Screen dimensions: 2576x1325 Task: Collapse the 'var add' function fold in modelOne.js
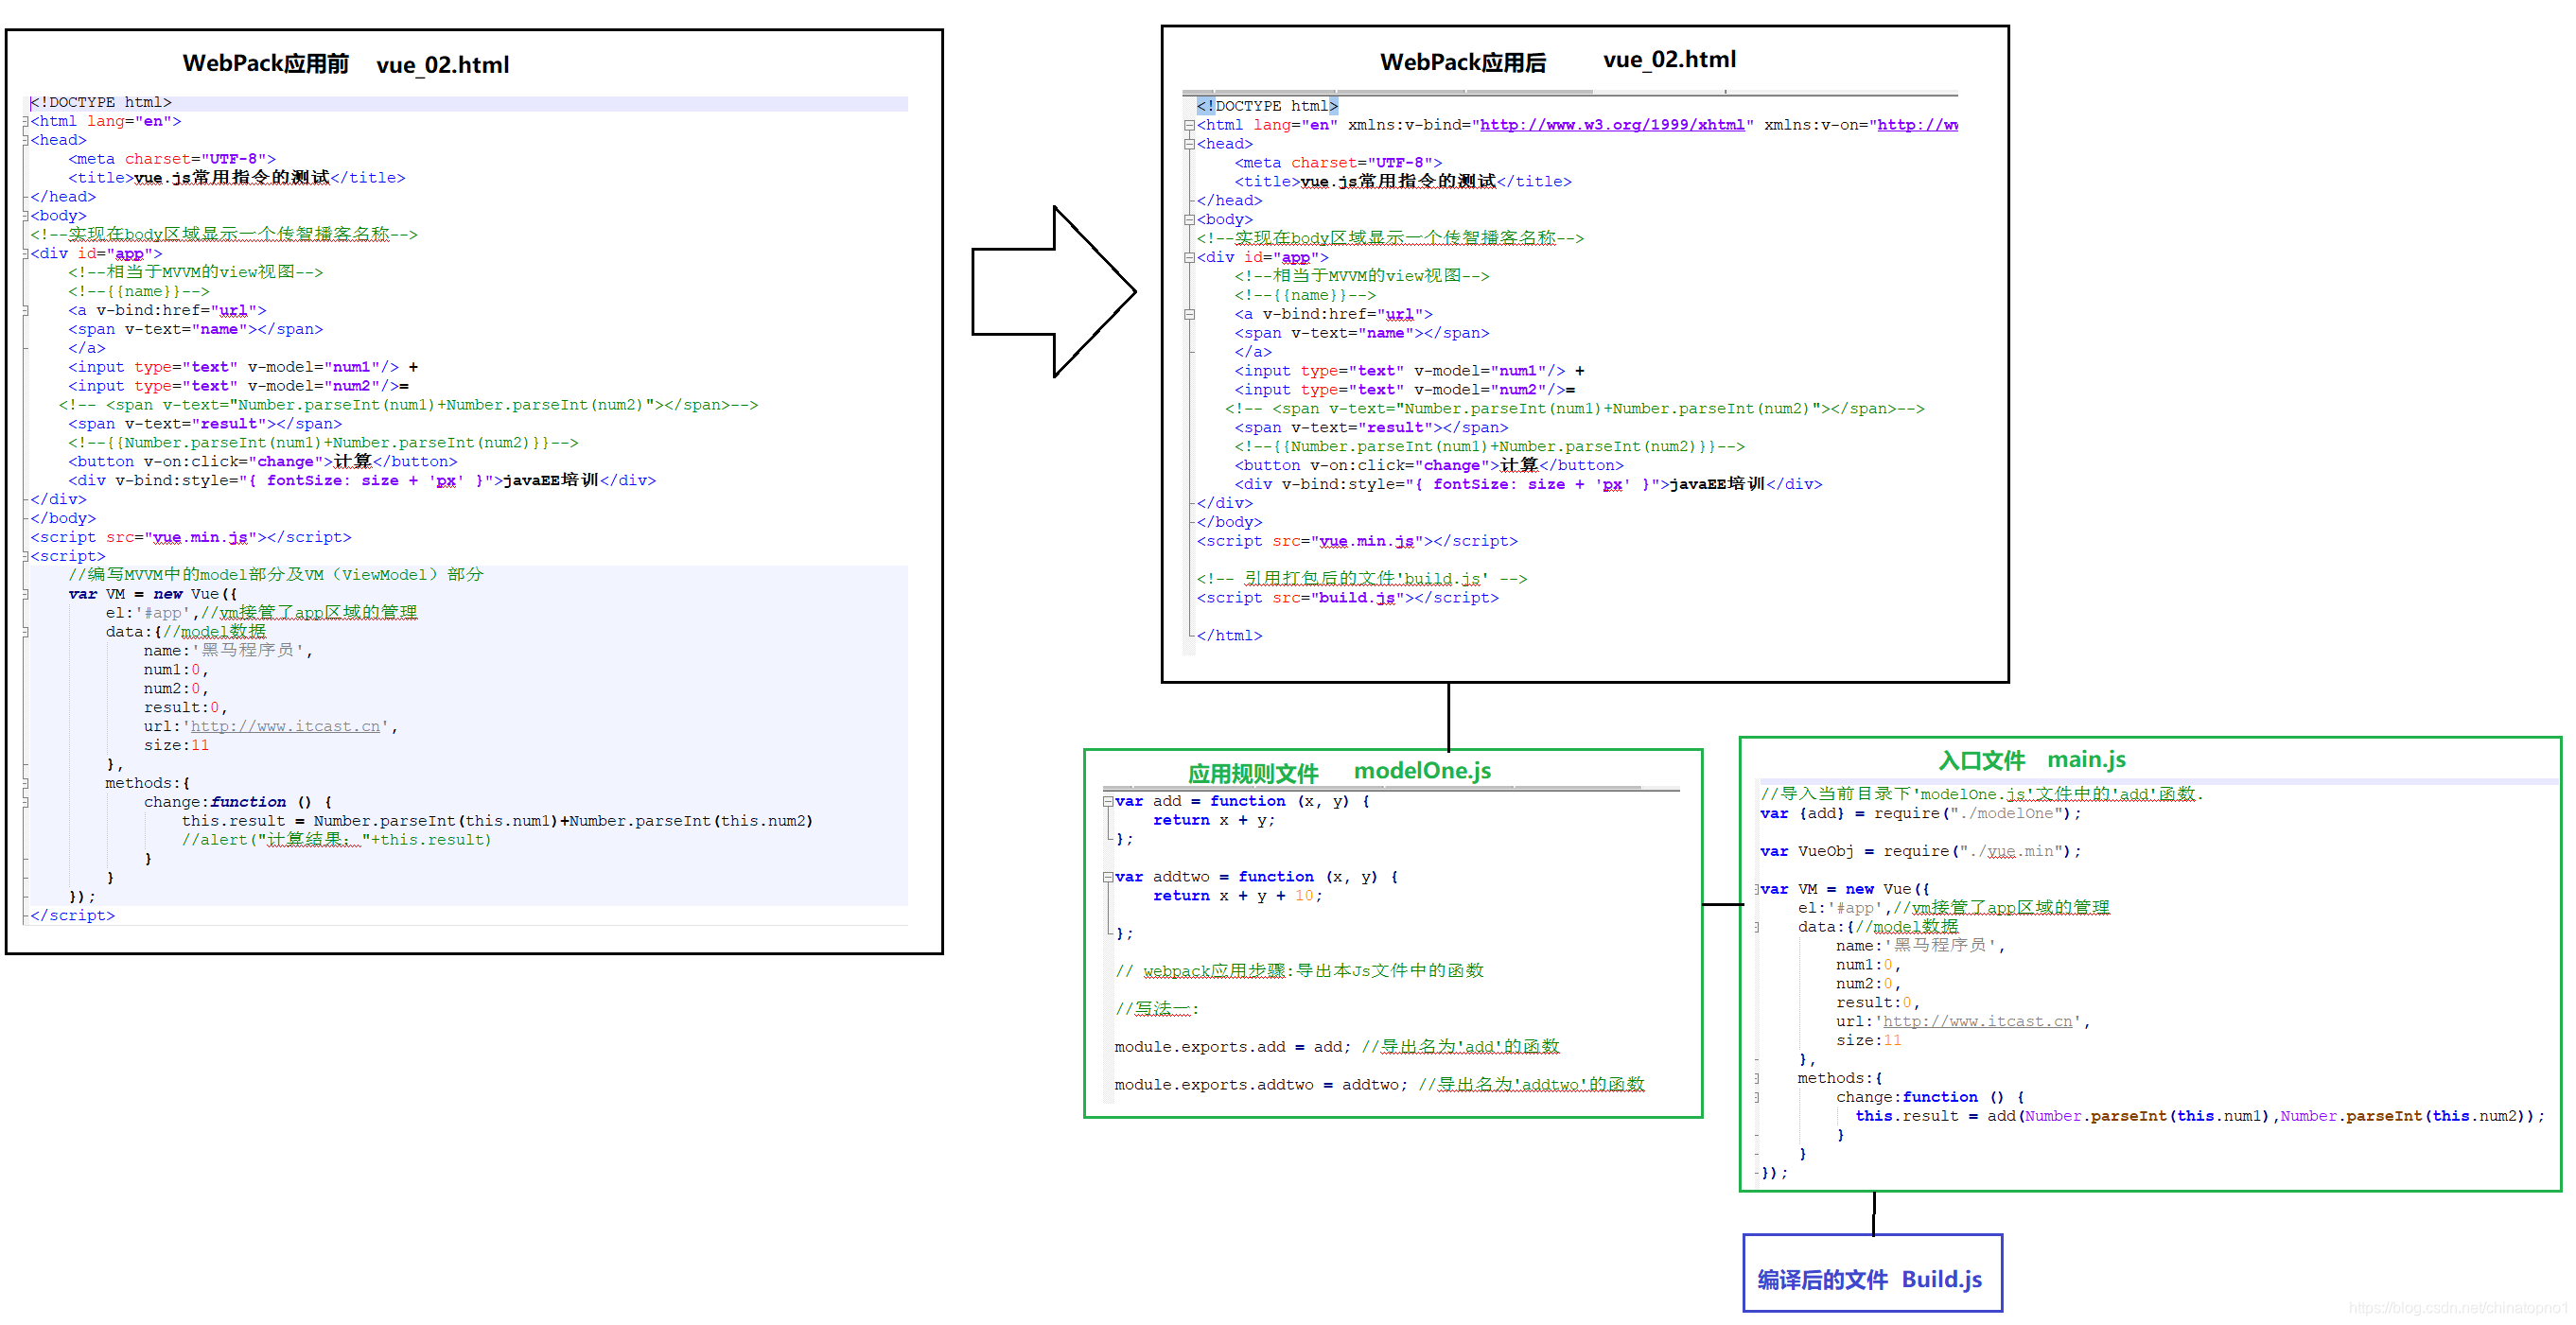pos(1108,802)
